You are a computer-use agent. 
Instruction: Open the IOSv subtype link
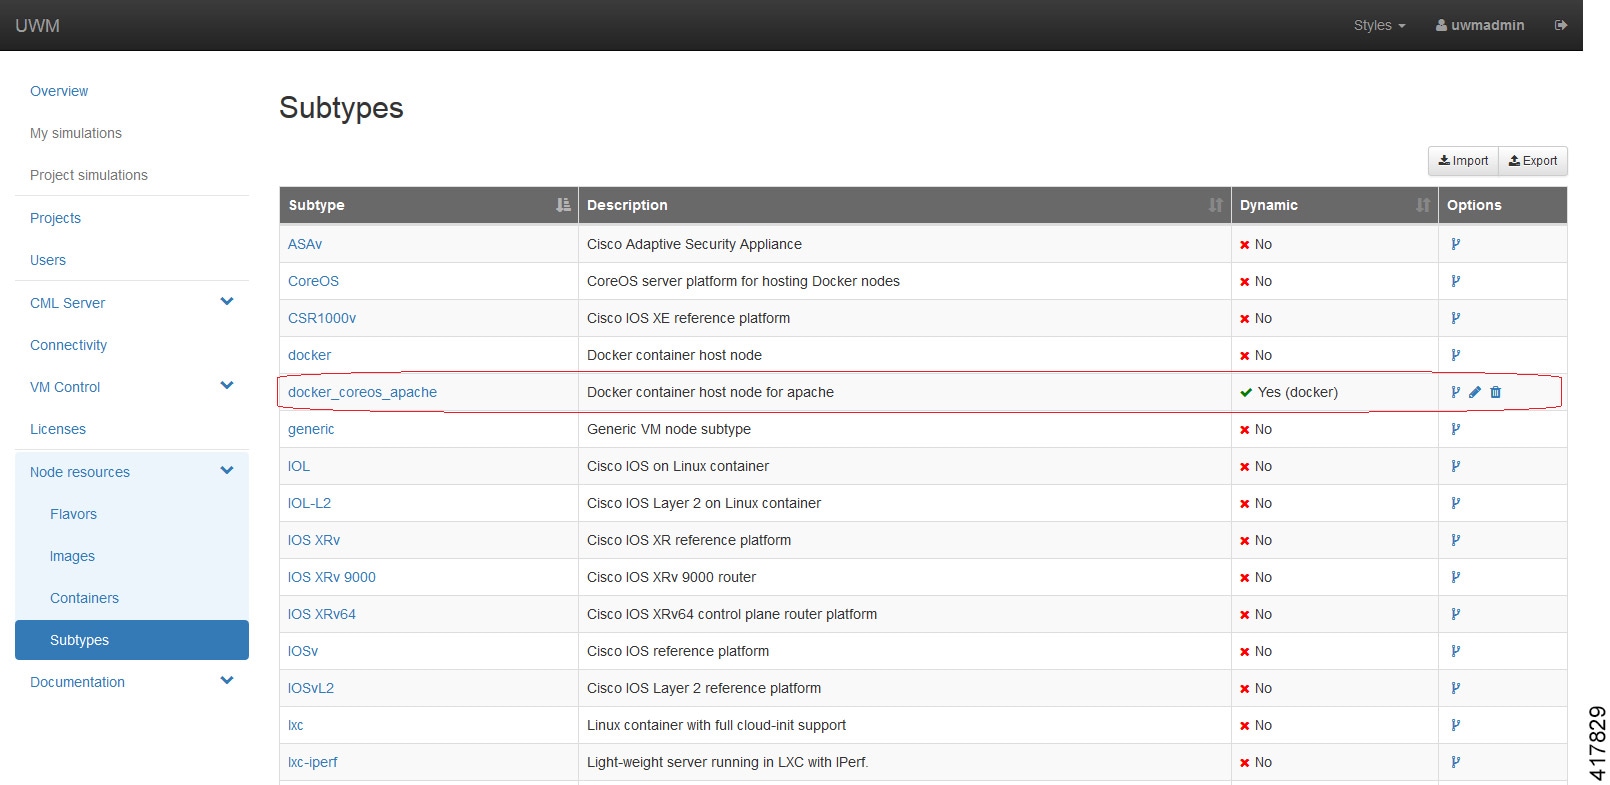click(303, 651)
